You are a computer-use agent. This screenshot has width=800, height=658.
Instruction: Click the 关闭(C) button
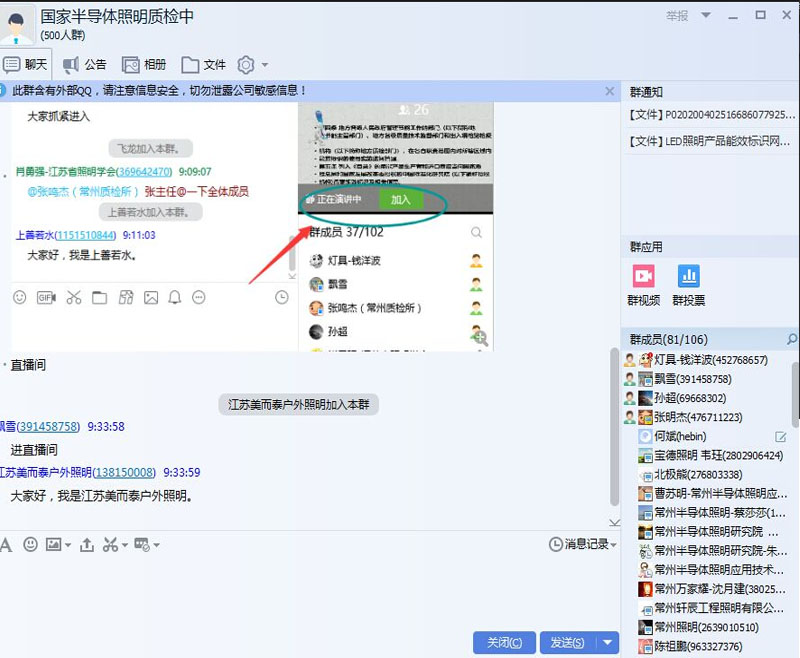504,643
